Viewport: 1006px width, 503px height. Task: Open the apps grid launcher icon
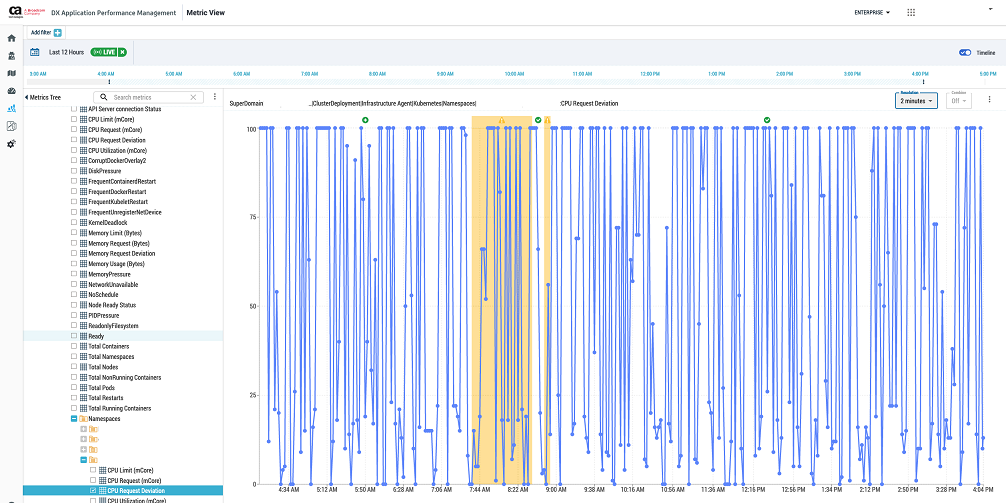[910, 13]
